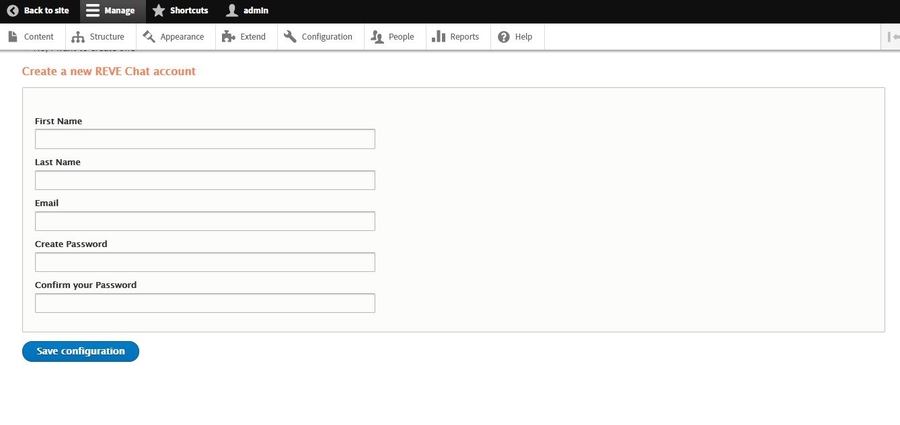The height and width of the screenshot is (425, 900).
Task: Open the Configuration menu item
Action: (318, 37)
